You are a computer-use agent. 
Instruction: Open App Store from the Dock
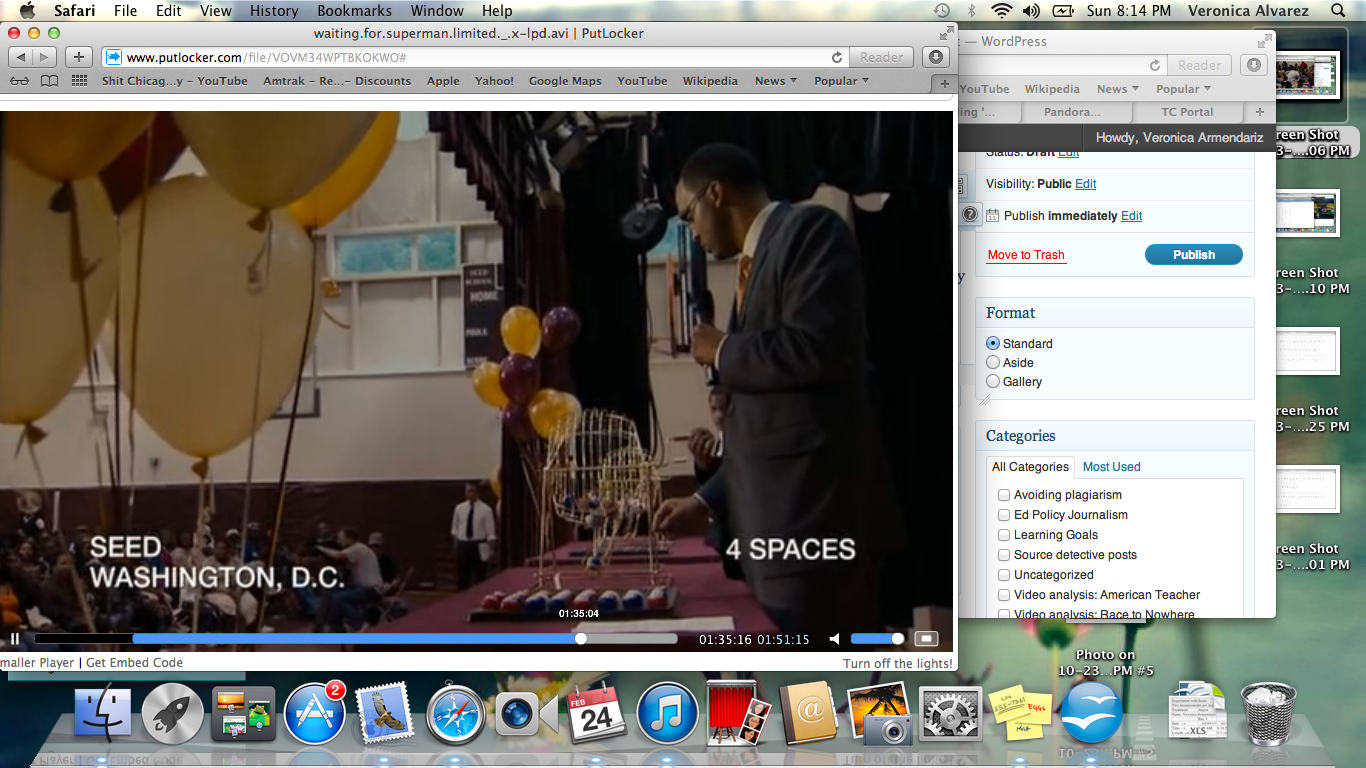[314, 714]
